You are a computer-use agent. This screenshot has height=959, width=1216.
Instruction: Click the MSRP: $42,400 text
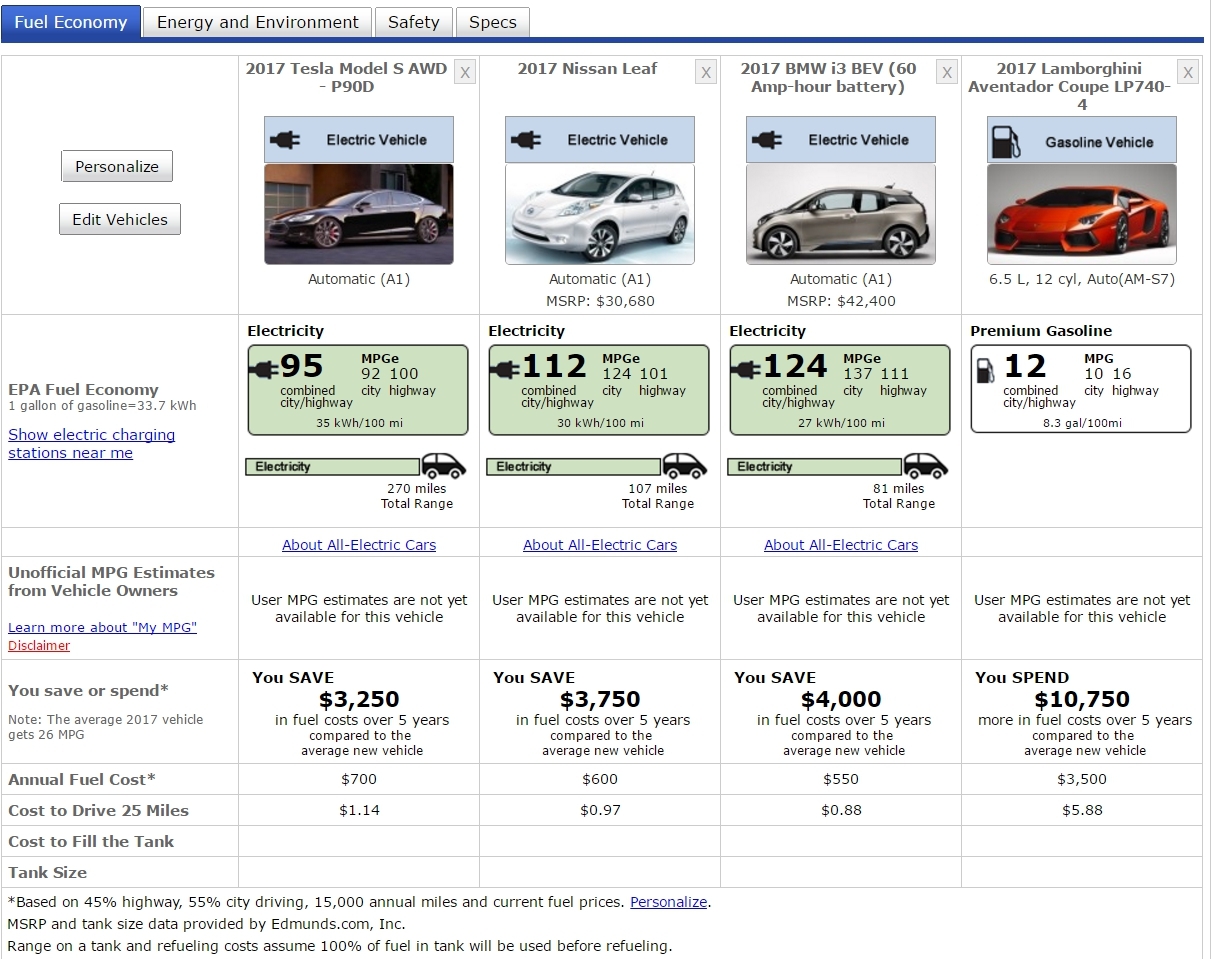click(x=841, y=301)
